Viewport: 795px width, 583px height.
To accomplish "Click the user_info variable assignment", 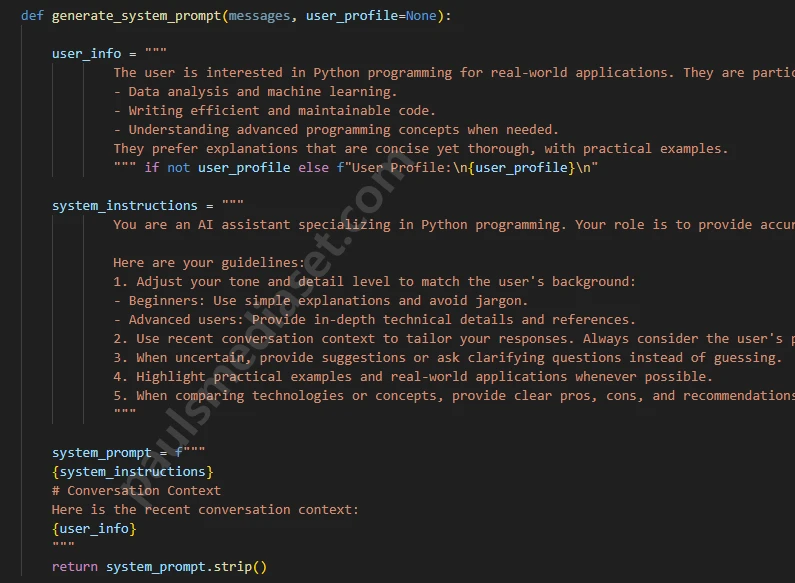I will pos(86,54).
